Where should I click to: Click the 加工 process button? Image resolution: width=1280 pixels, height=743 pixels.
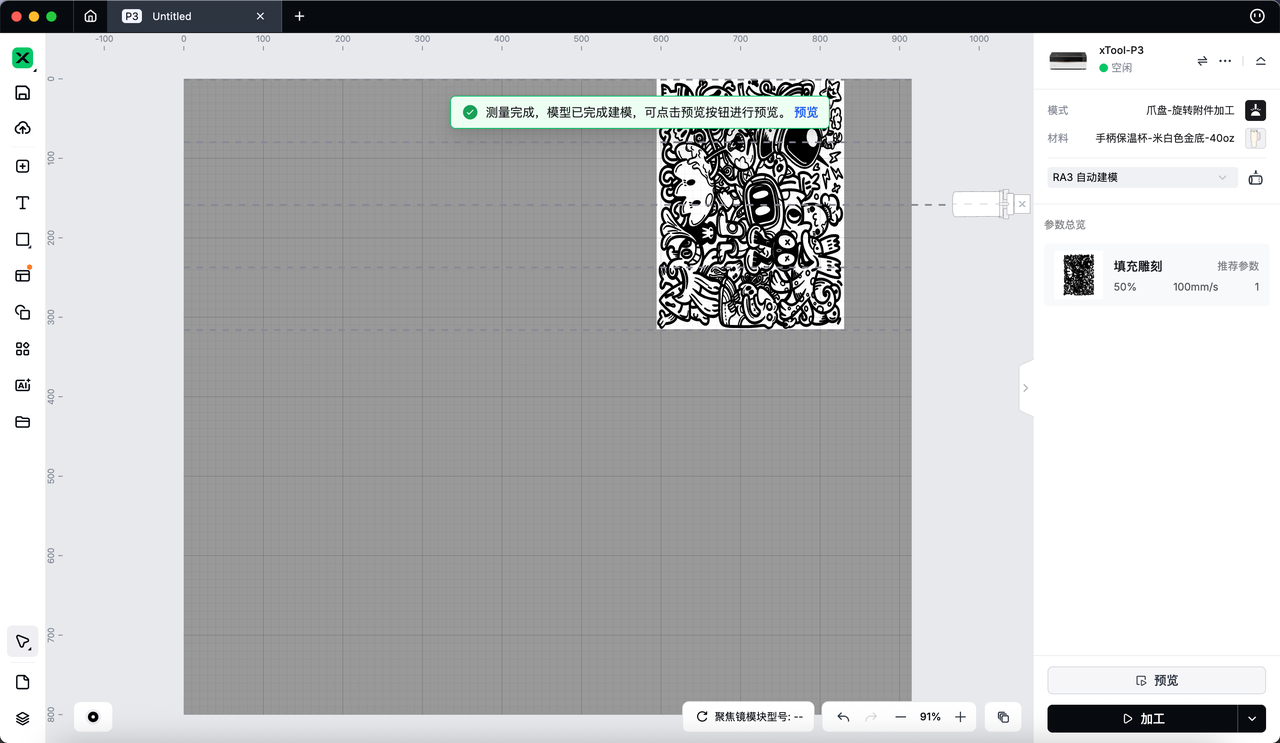[x=1142, y=718]
